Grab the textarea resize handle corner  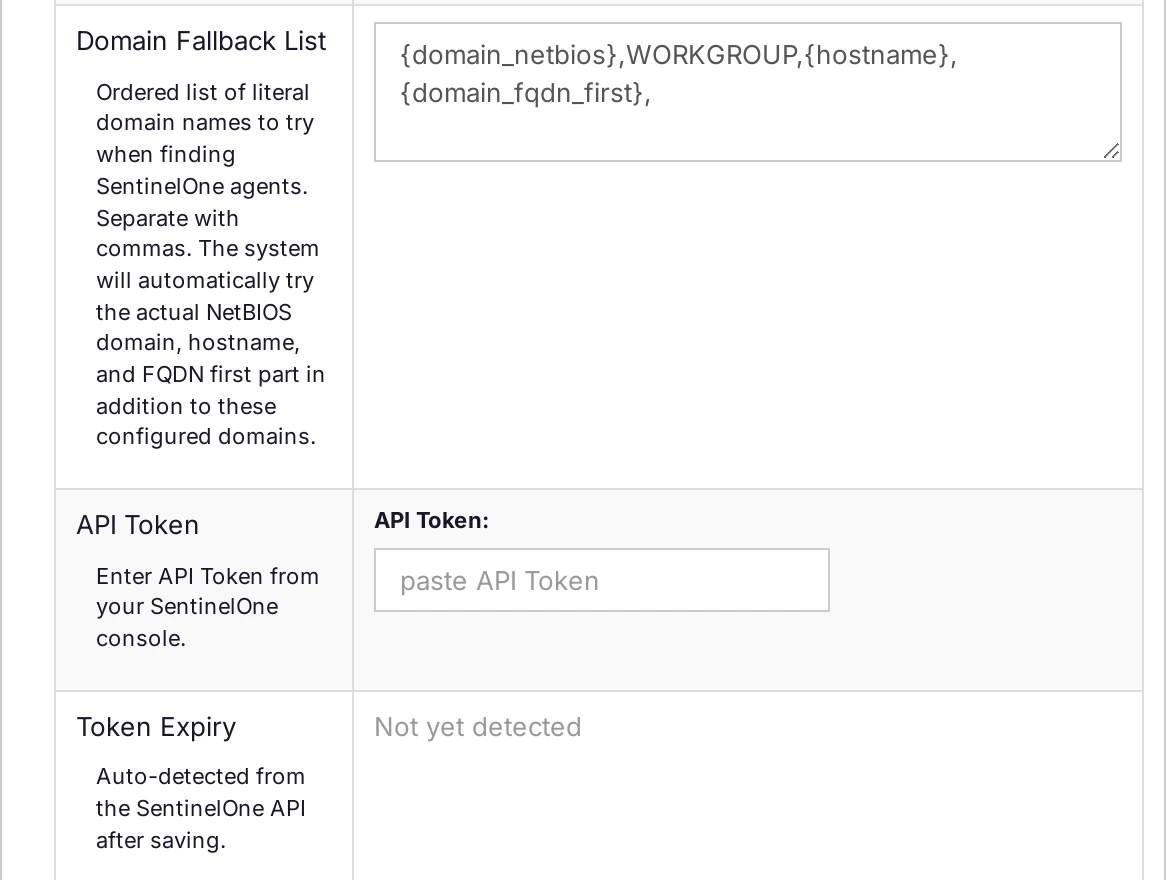1111,151
